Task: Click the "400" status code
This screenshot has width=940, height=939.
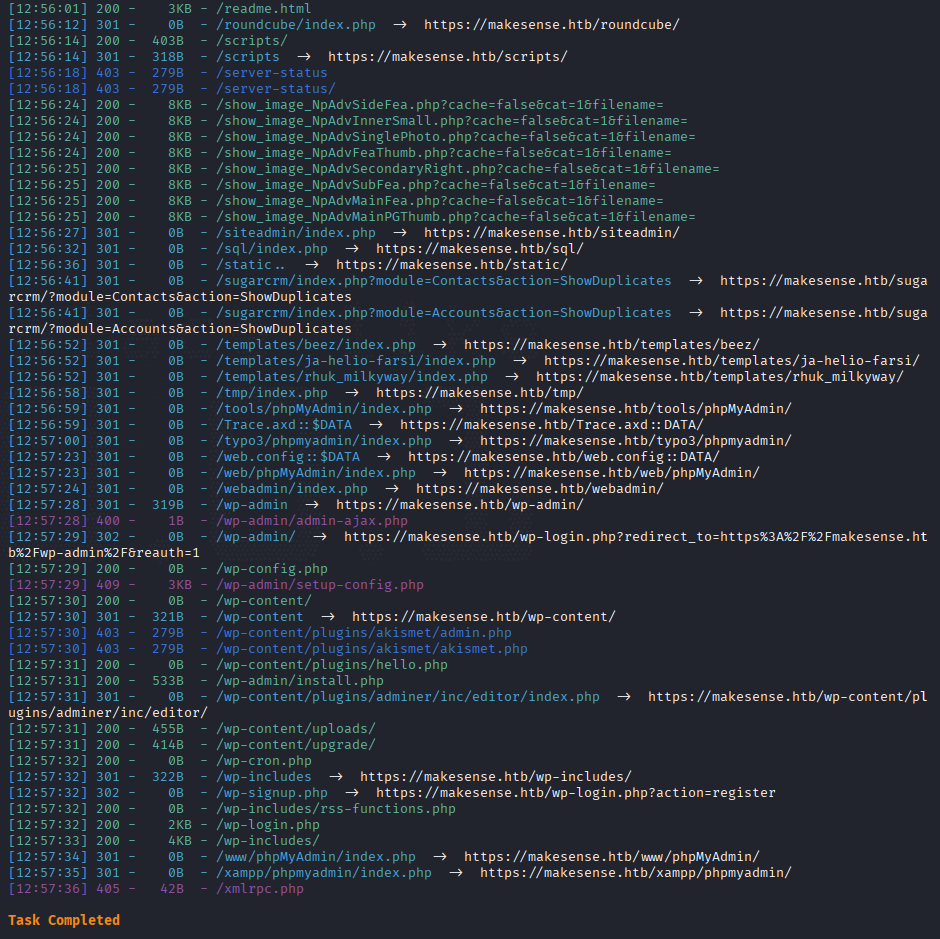Action: coord(108,521)
